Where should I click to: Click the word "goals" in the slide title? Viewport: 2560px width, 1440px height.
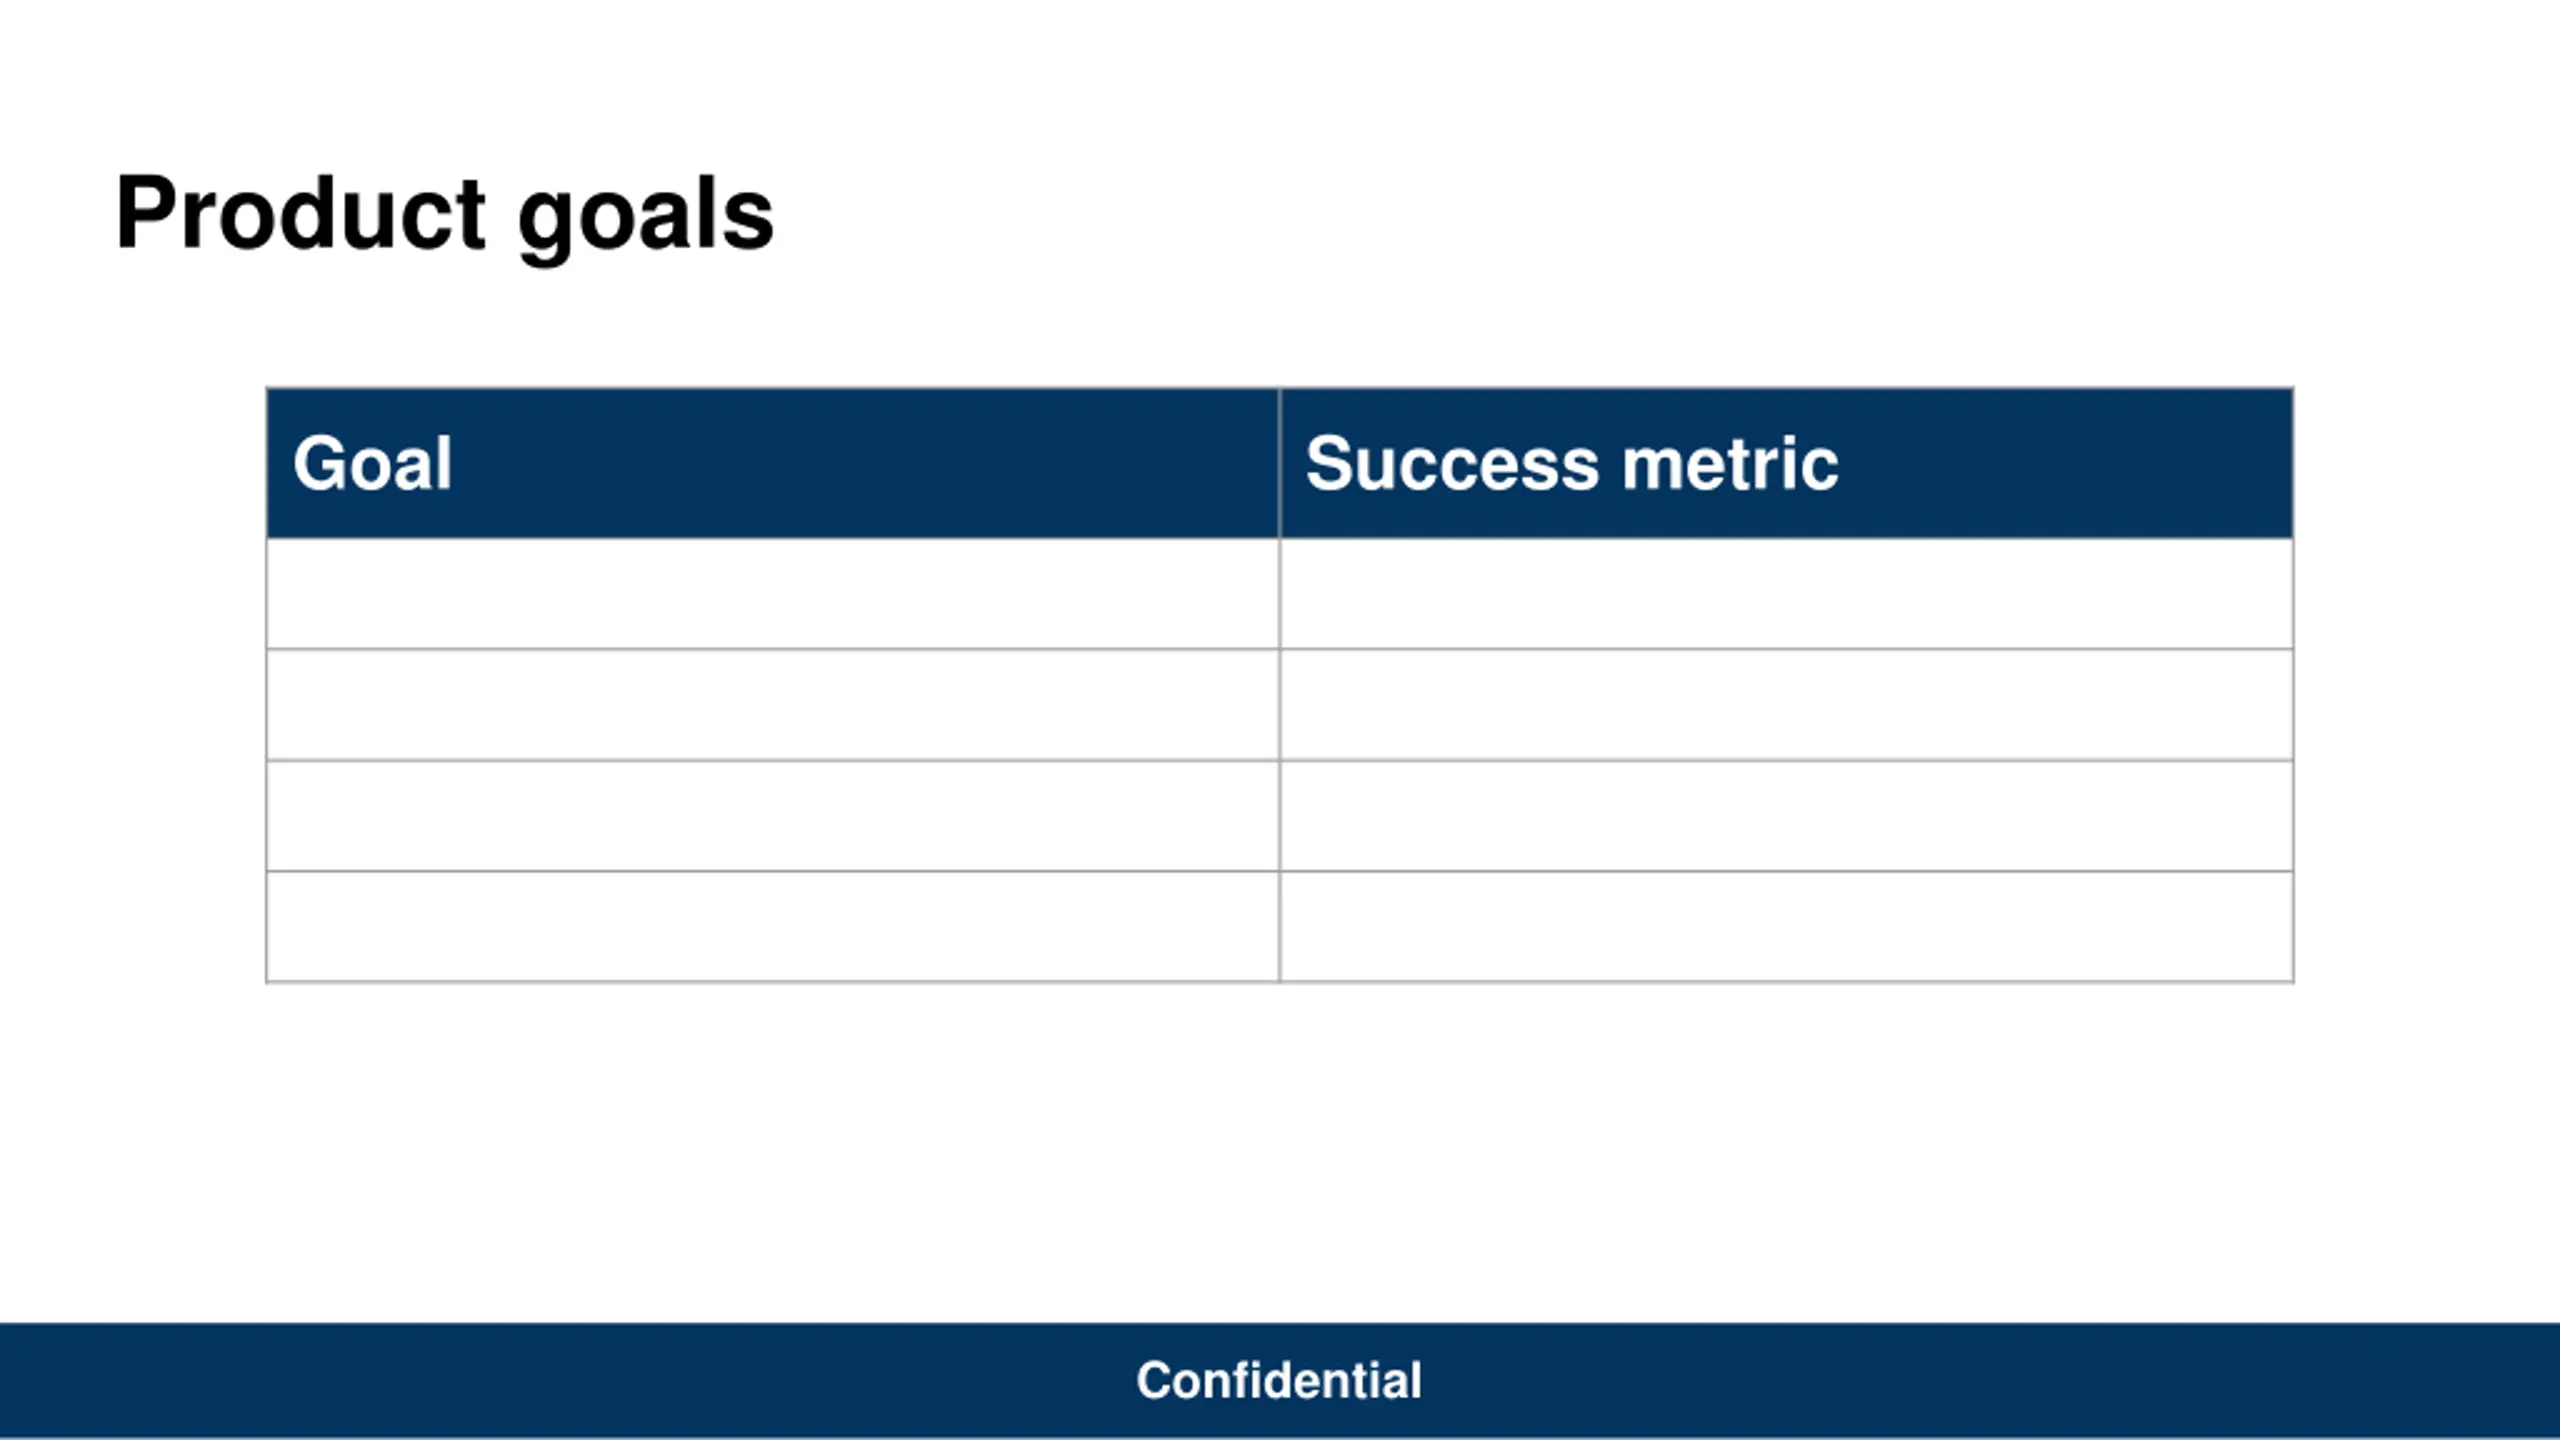point(646,216)
